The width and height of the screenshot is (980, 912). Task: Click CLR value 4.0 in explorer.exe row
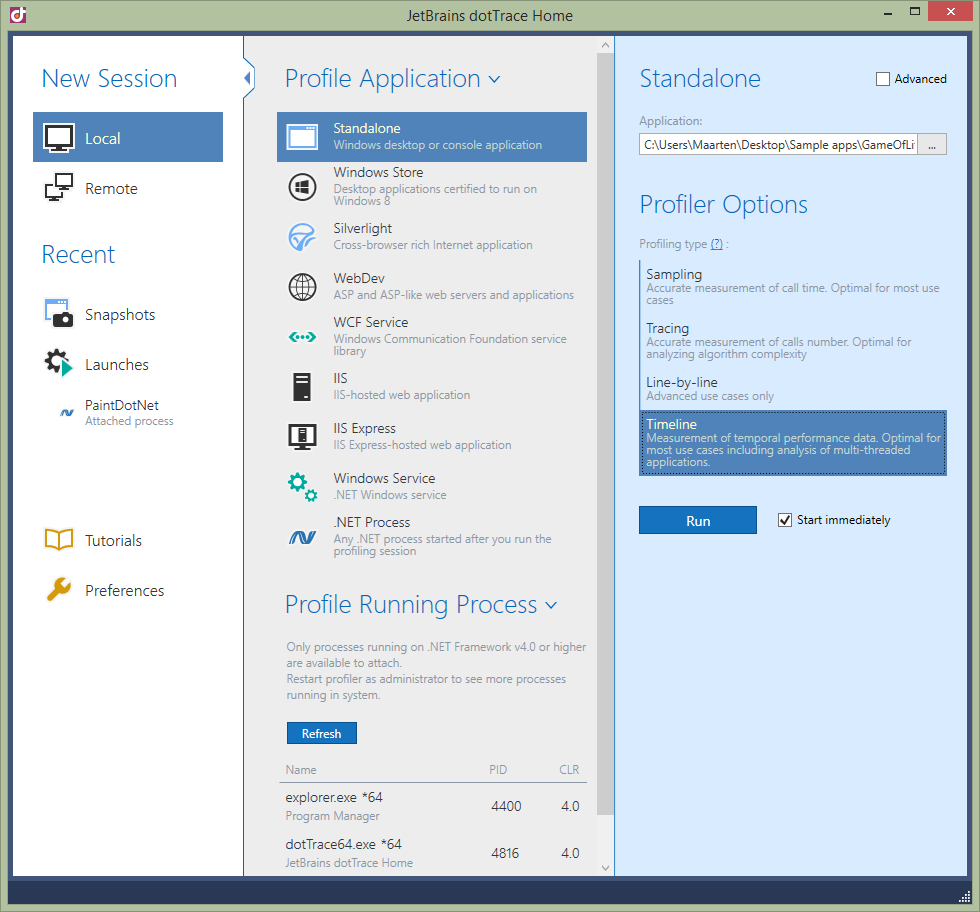coord(570,806)
